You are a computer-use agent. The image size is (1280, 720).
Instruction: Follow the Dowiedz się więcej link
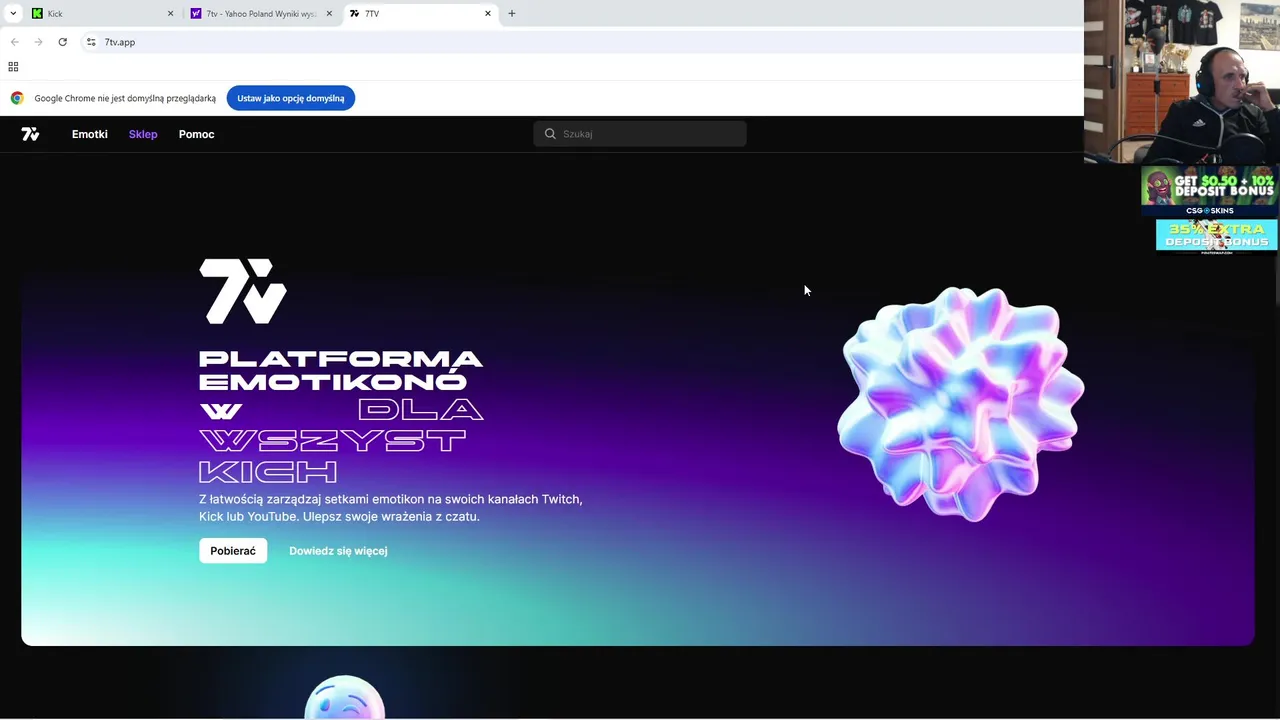click(x=338, y=551)
